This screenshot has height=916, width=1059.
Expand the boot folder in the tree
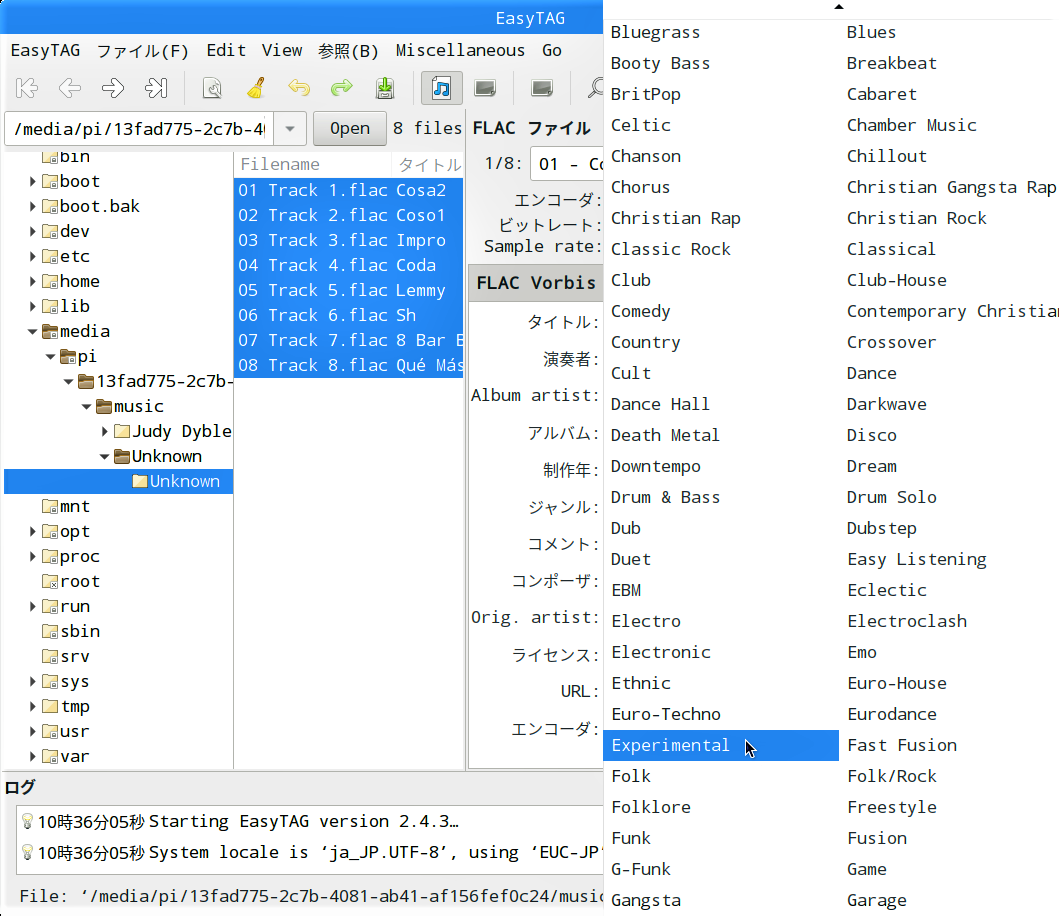[x=32, y=181]
